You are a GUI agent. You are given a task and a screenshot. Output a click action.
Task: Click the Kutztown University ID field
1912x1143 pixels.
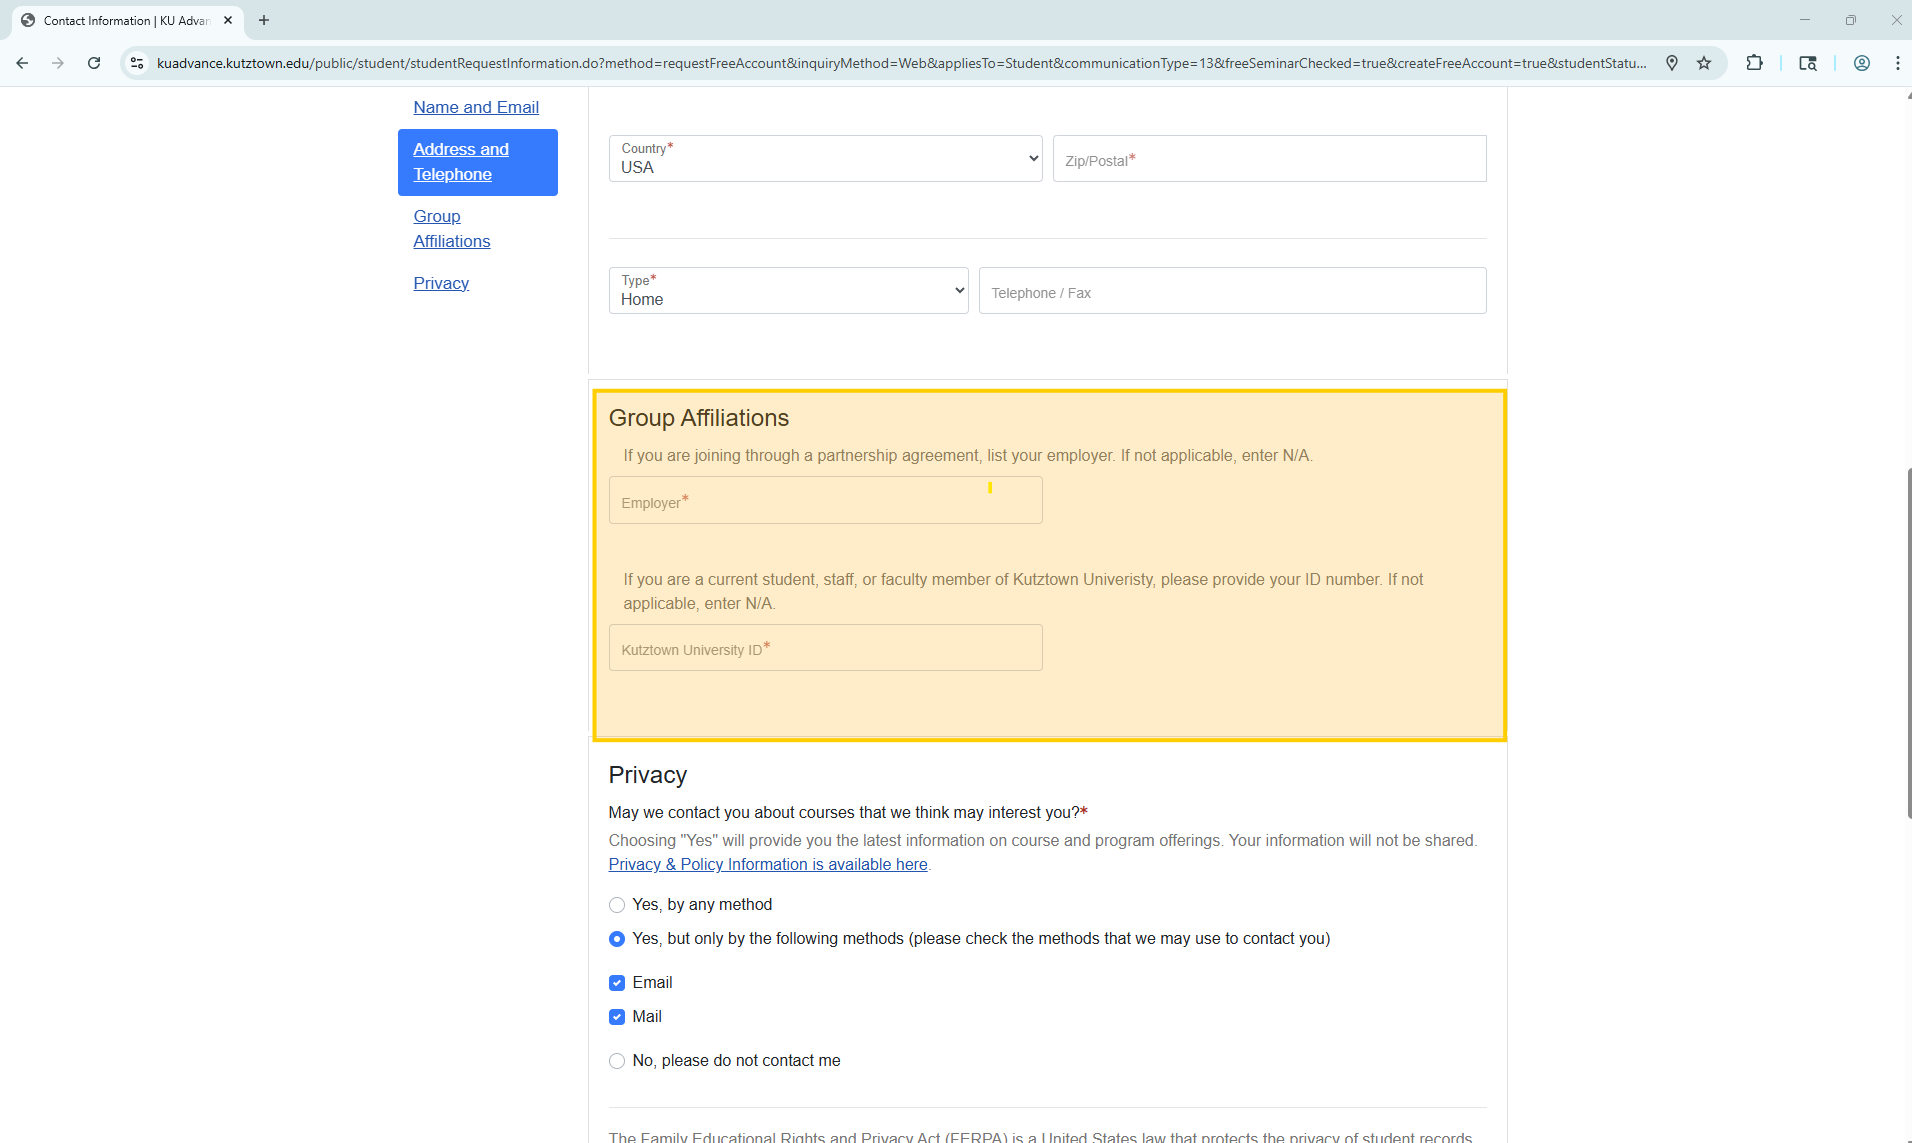point(825,648)
